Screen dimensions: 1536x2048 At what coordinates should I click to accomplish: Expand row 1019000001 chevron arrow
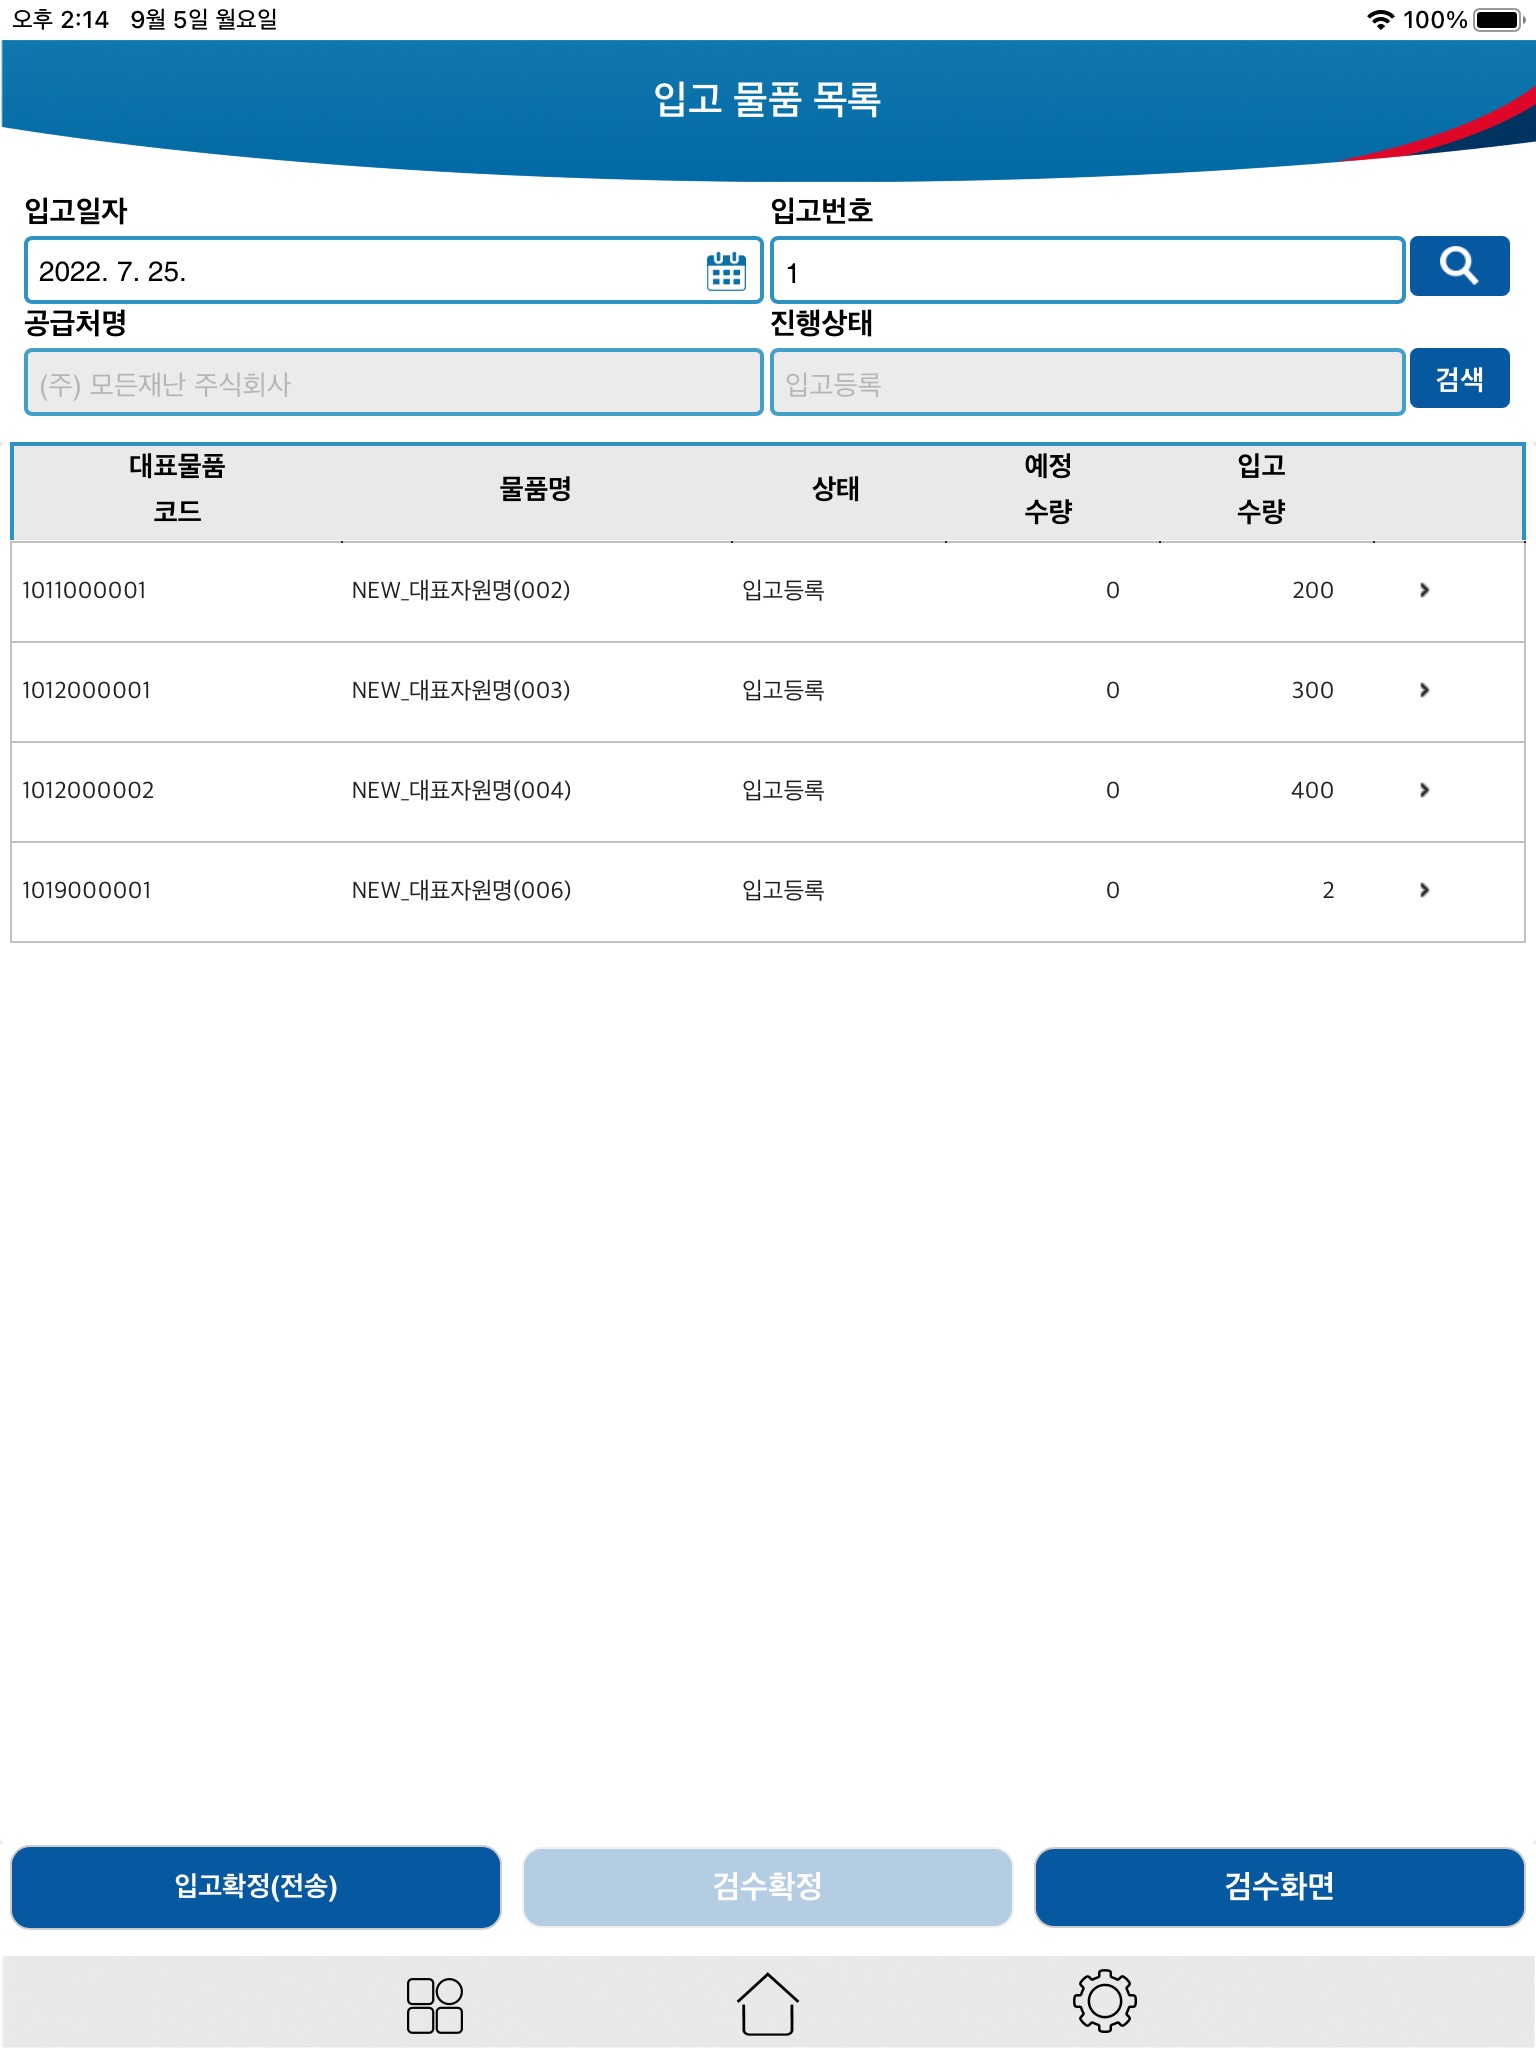(1424, 890)
